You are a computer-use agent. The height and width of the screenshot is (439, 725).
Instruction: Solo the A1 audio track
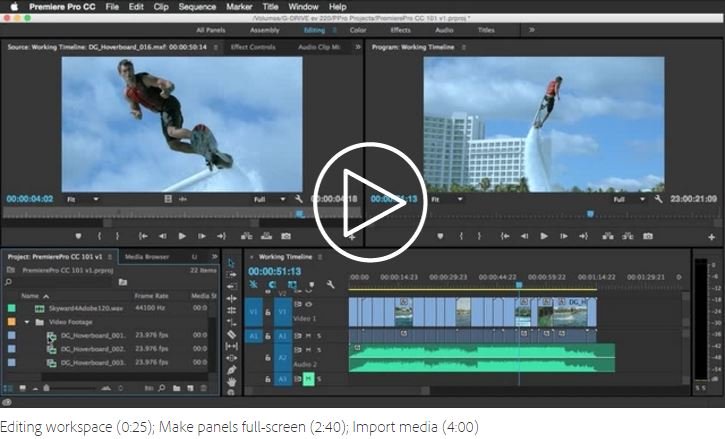[x=319, y=336]
